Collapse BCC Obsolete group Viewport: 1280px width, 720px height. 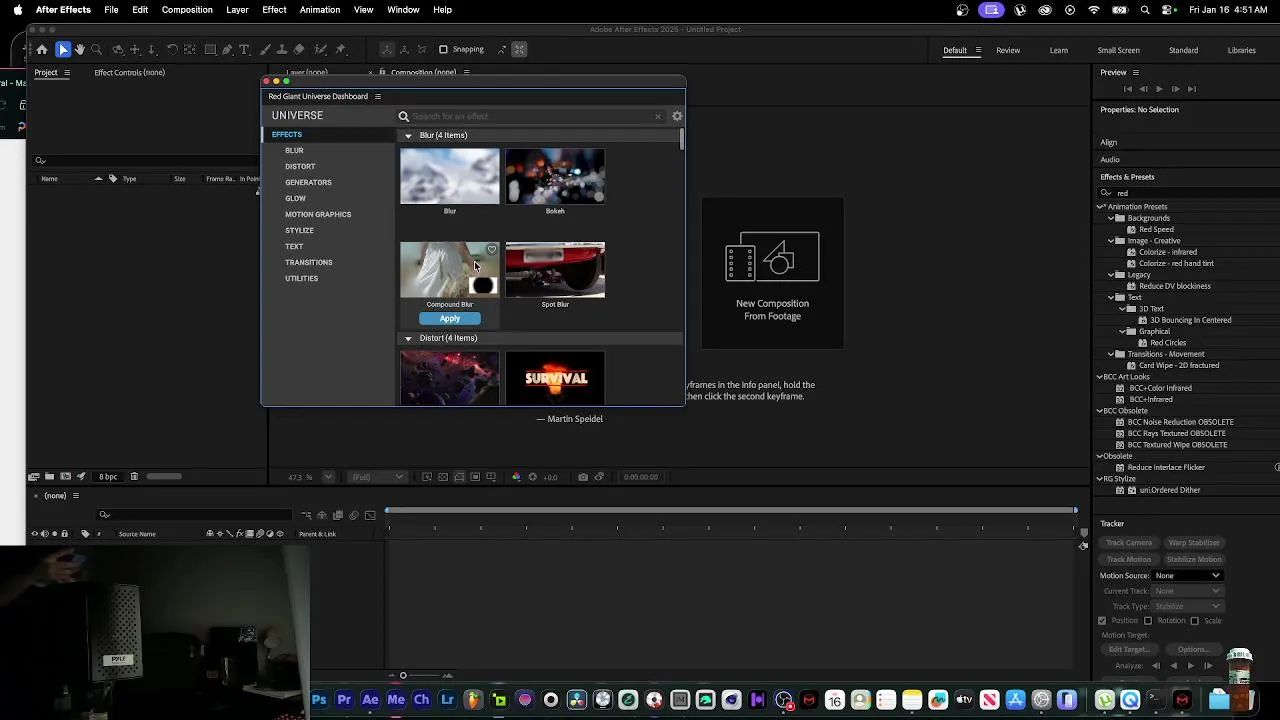(x=1100, y=411)
